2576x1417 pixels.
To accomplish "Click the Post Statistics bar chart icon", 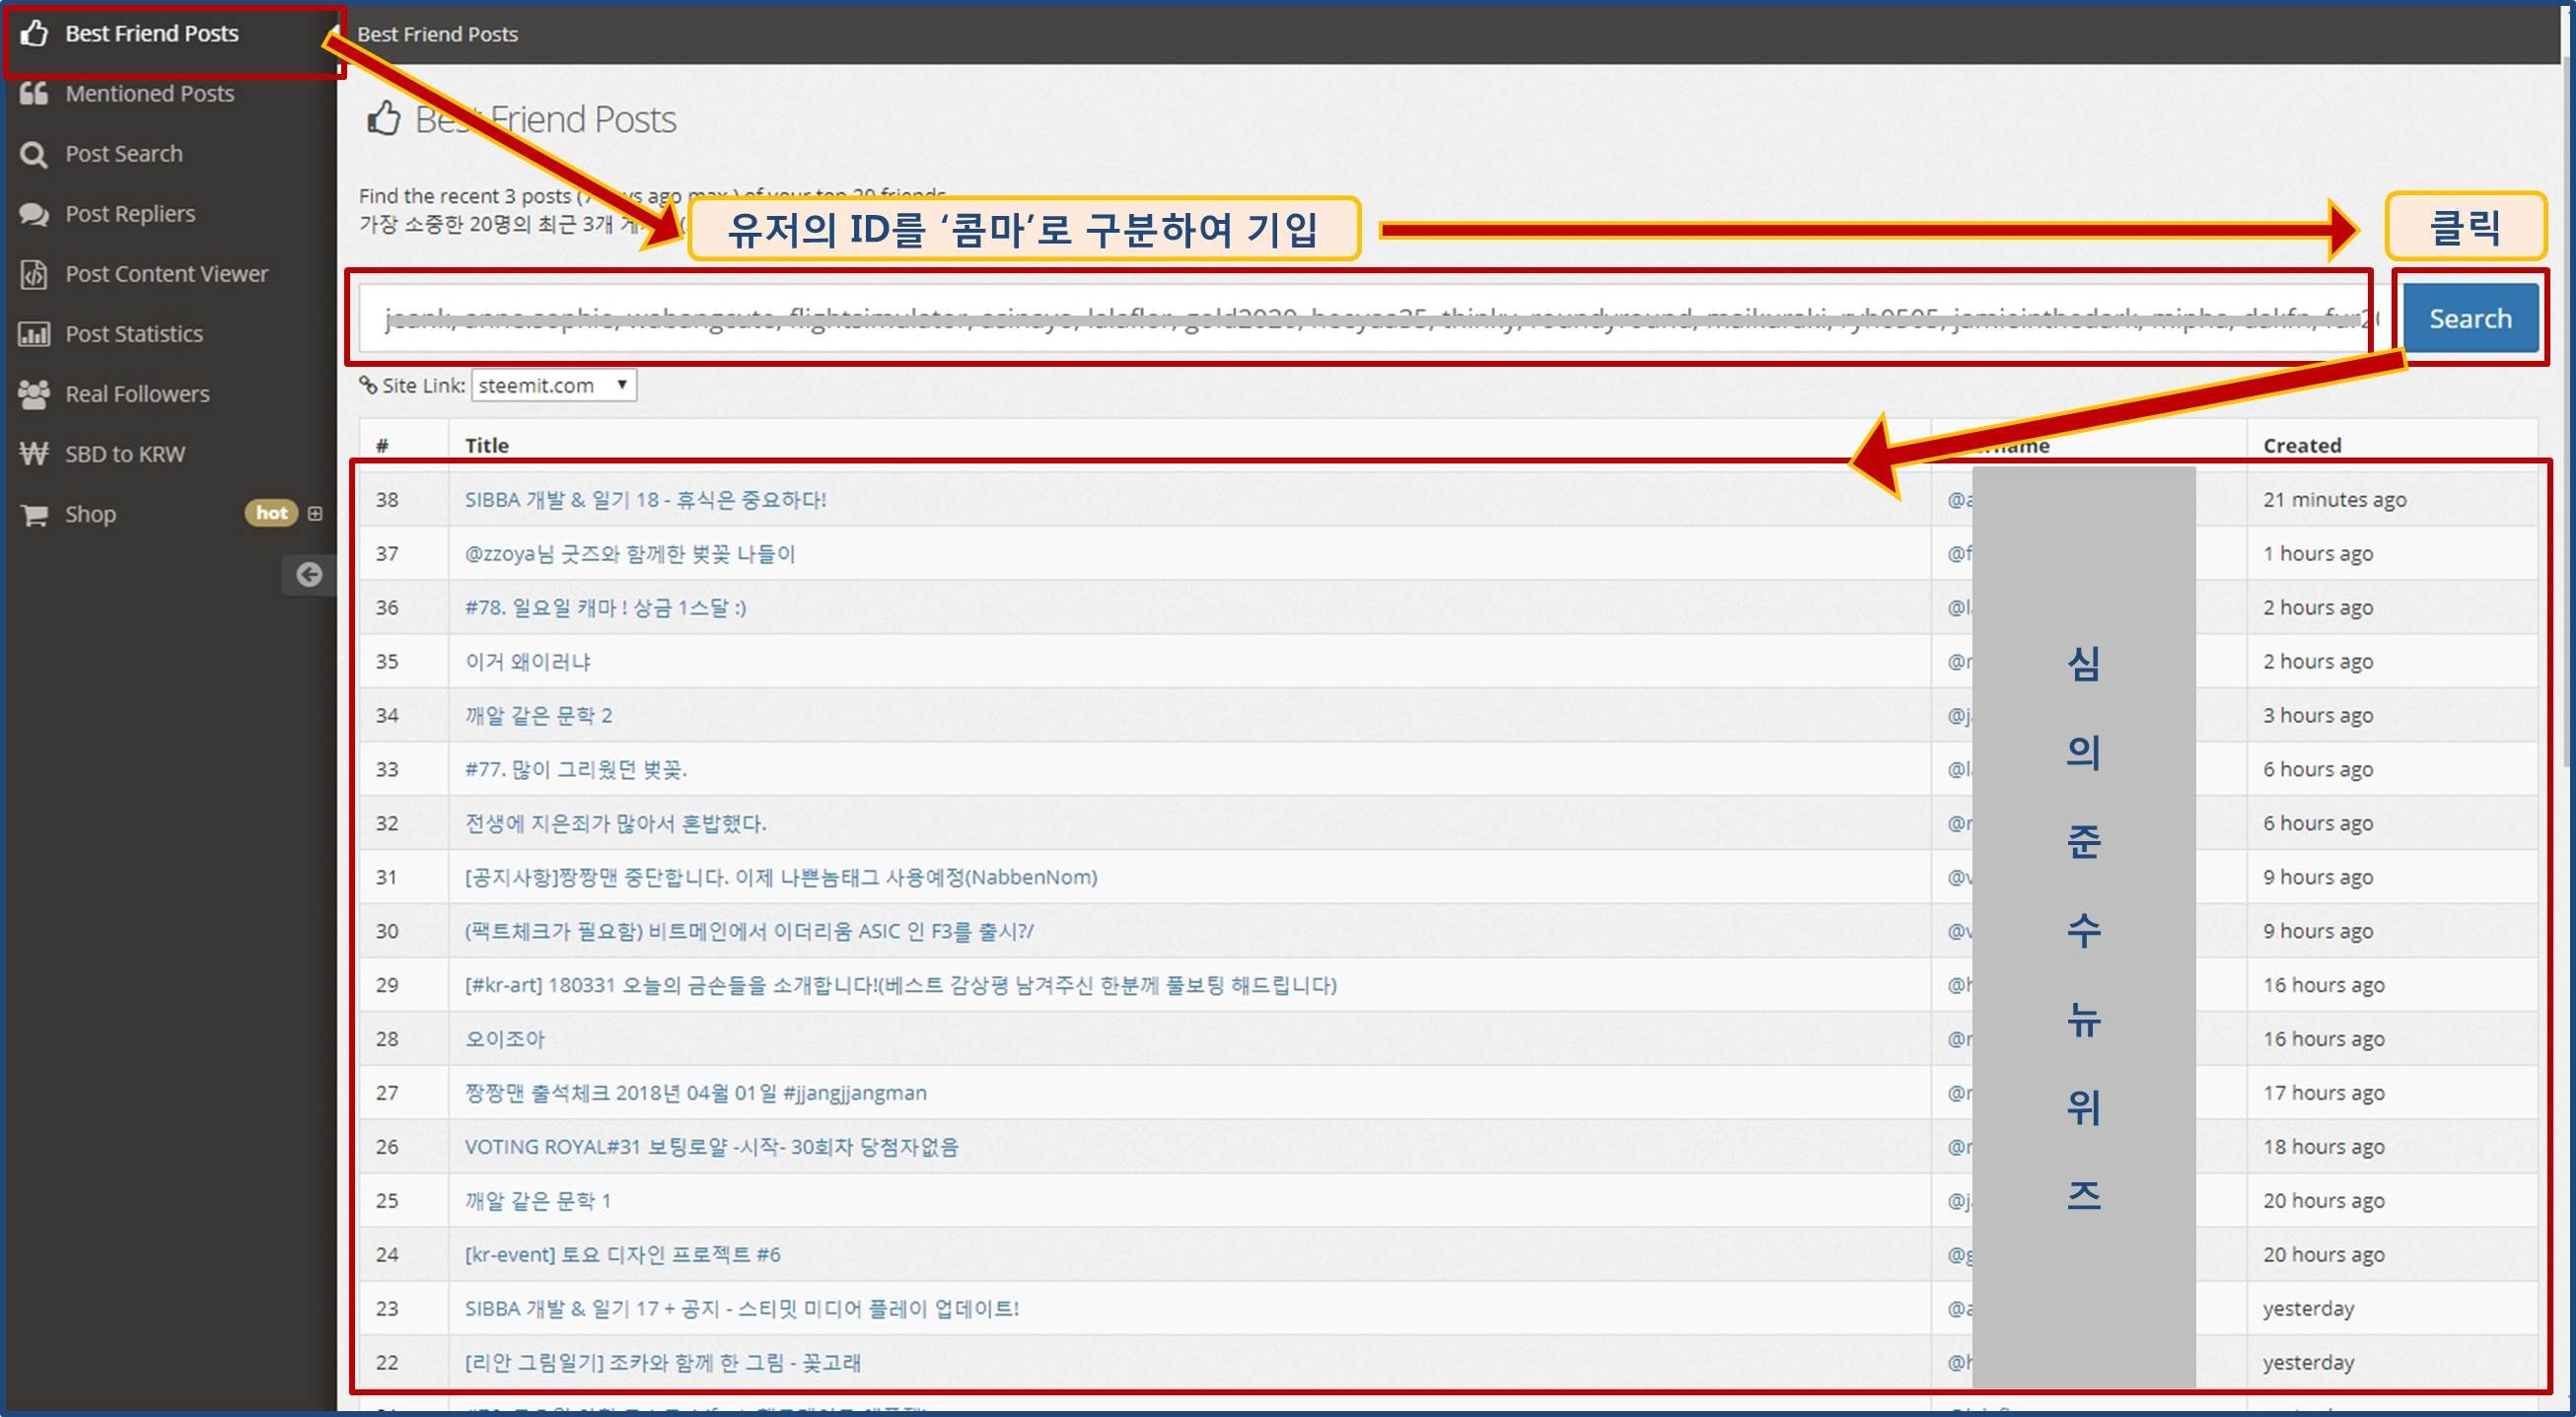I will pos(34,334).
